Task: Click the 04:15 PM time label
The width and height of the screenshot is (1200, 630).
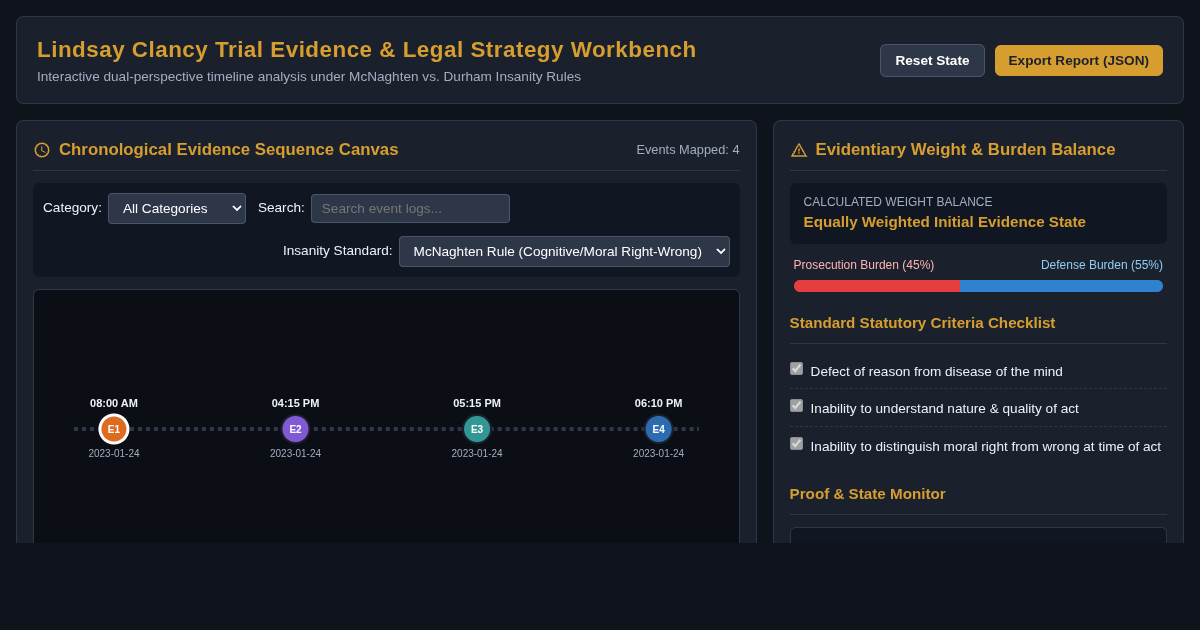Action: point(295,403)
